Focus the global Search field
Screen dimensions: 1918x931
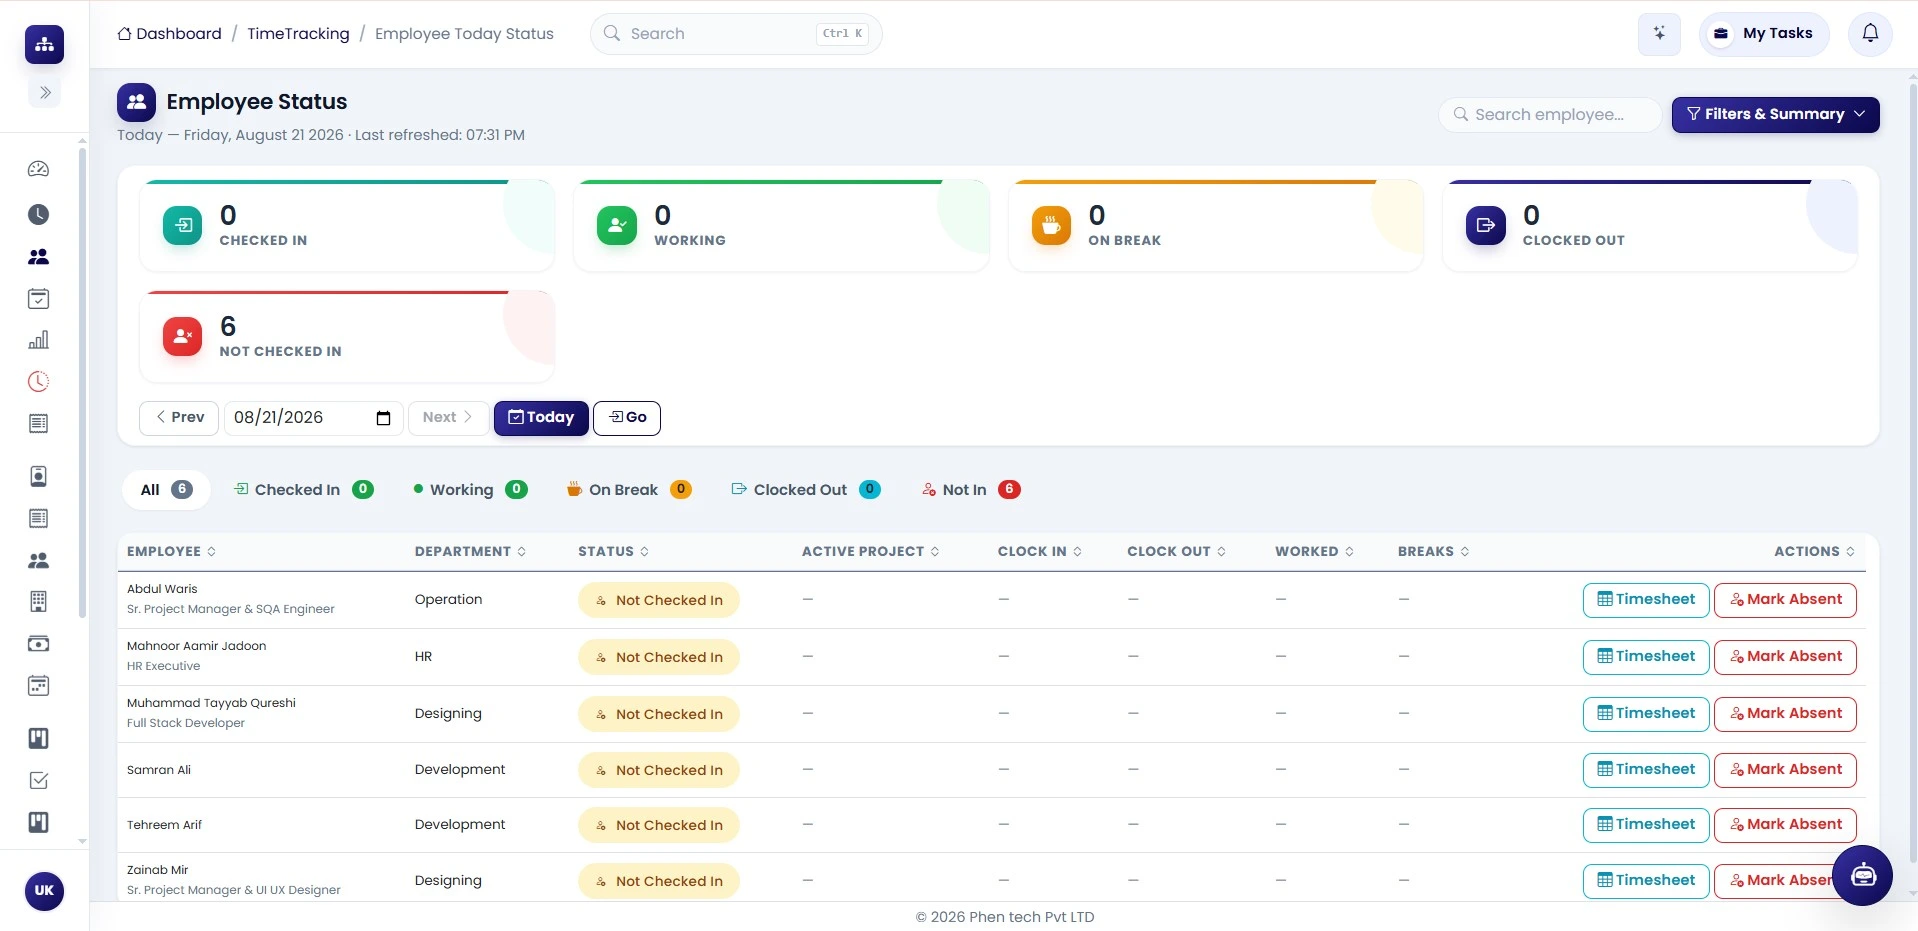point(736,34)
